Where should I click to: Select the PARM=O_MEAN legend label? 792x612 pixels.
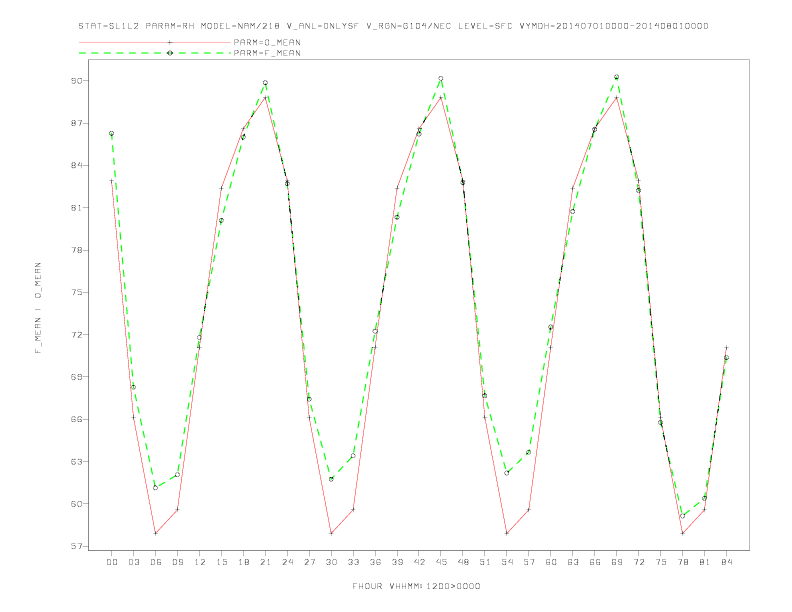tap(267, 42)
